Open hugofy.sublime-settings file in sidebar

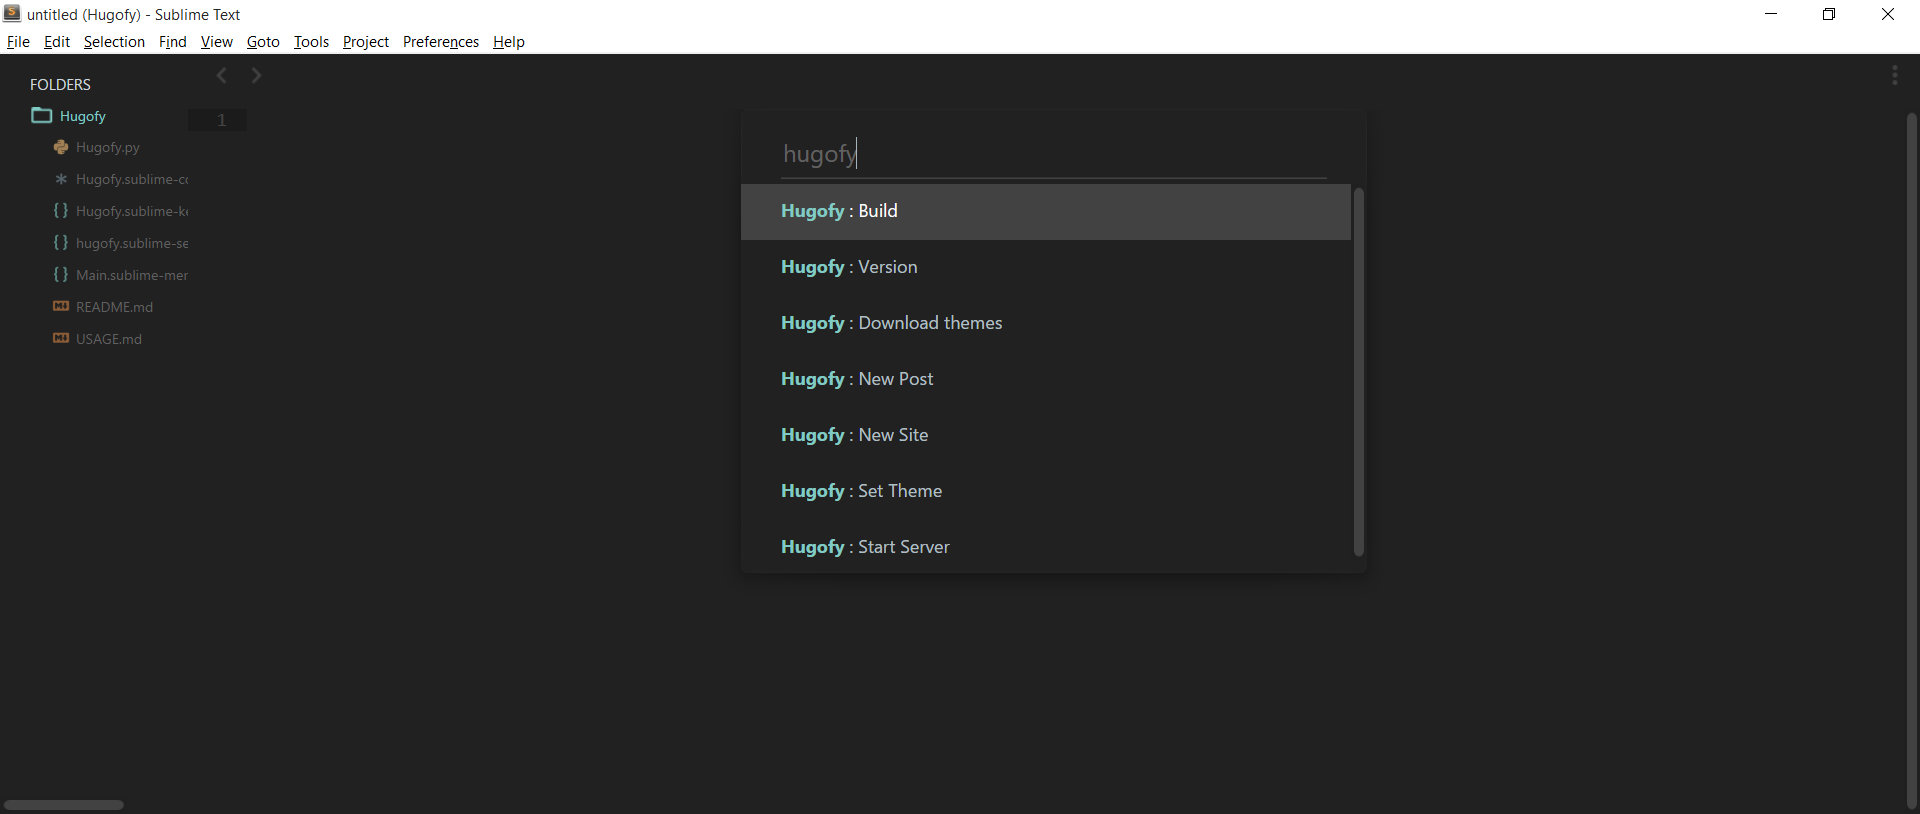tap(132, 243)
